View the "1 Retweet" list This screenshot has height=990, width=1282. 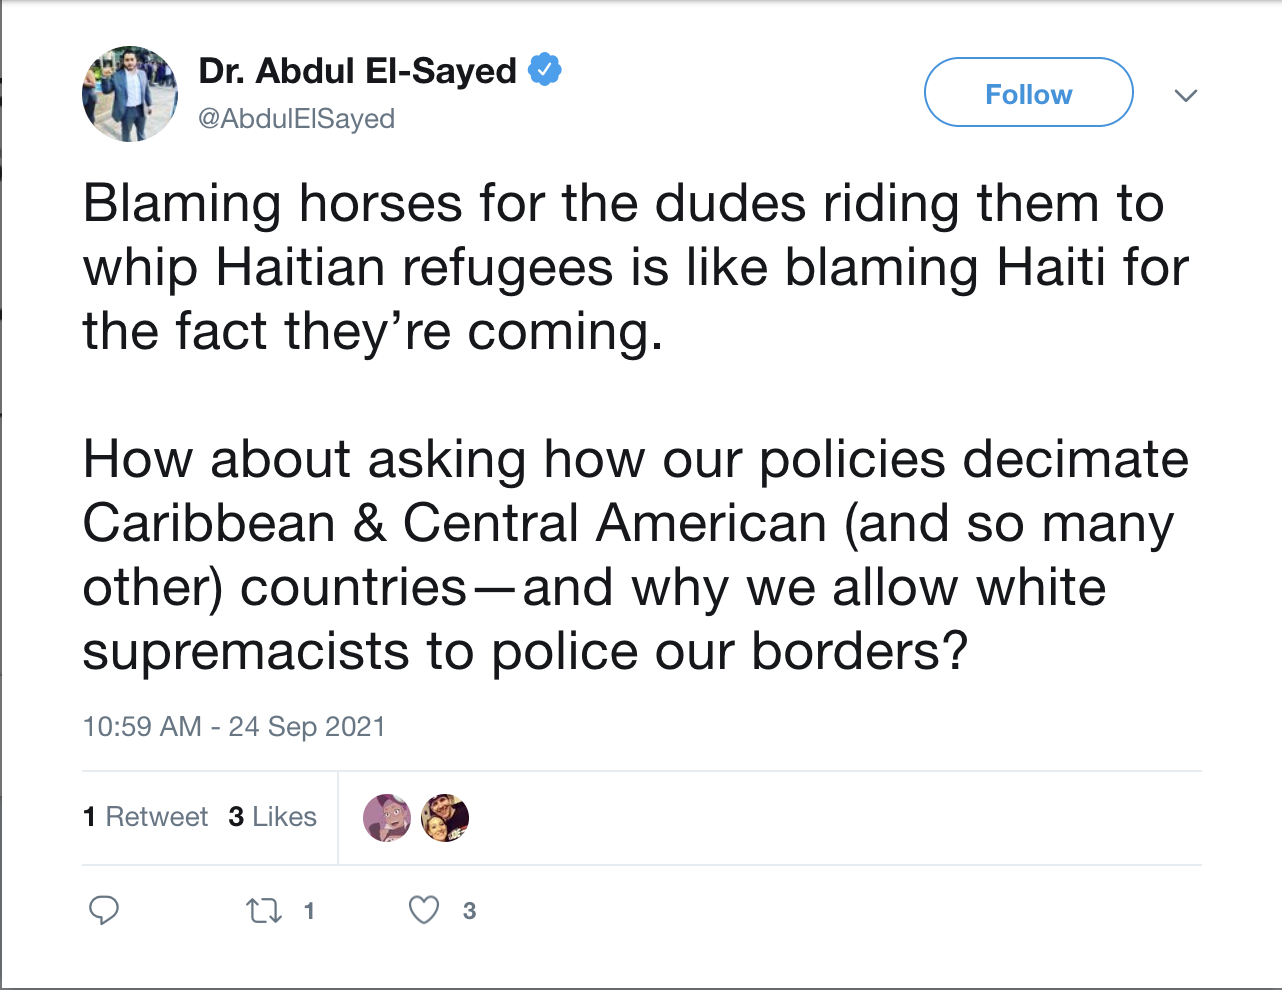pyautogui.click(x=145, y=817)
